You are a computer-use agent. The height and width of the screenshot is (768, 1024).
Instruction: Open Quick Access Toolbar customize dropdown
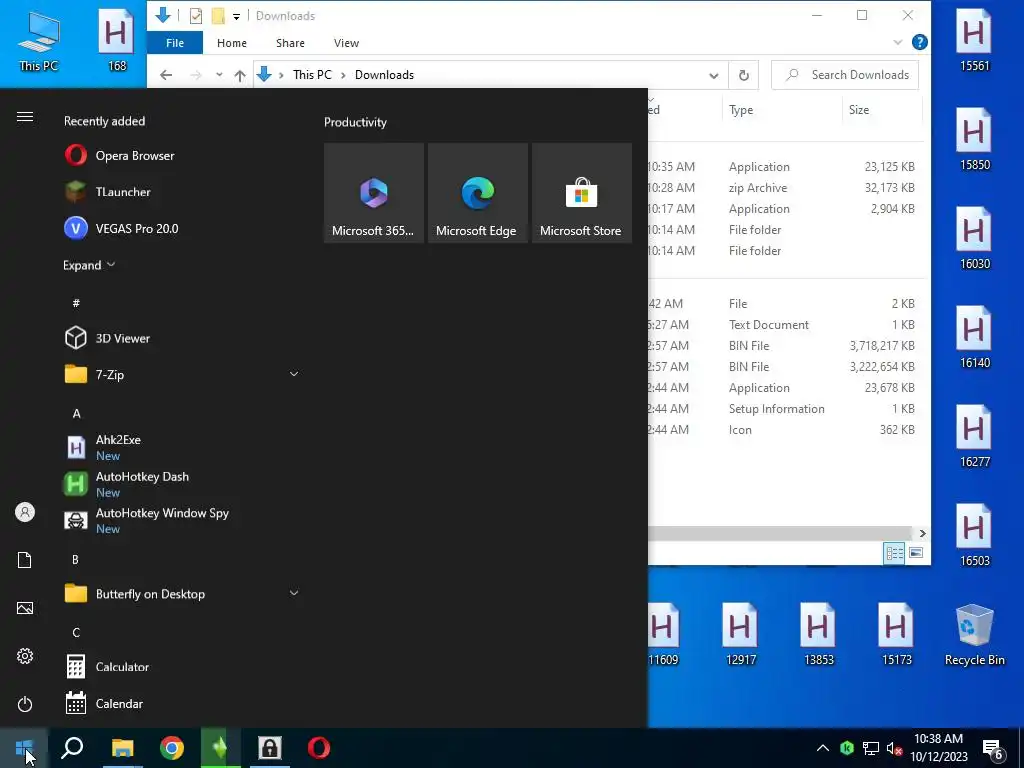236,16
